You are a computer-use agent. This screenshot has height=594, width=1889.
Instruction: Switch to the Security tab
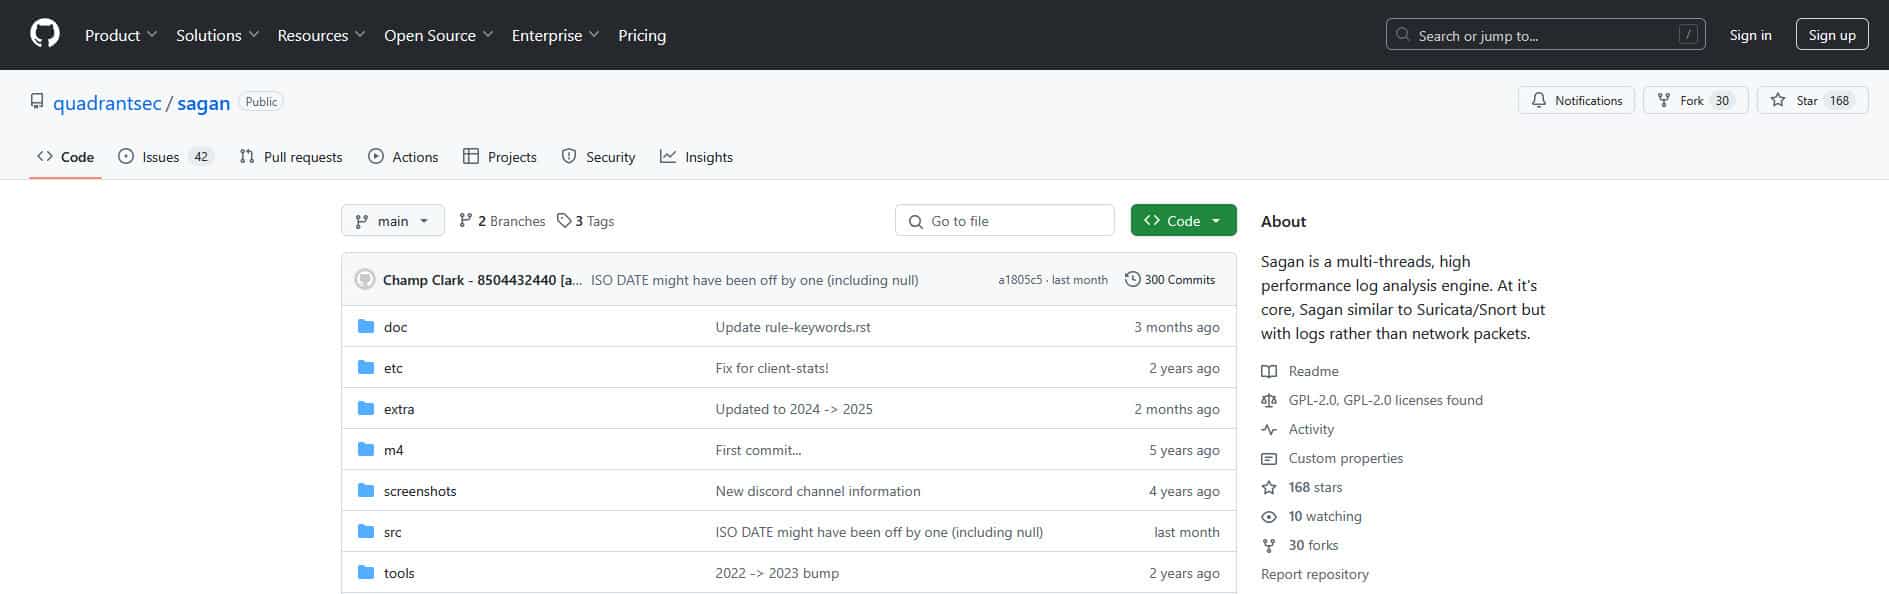598,157
